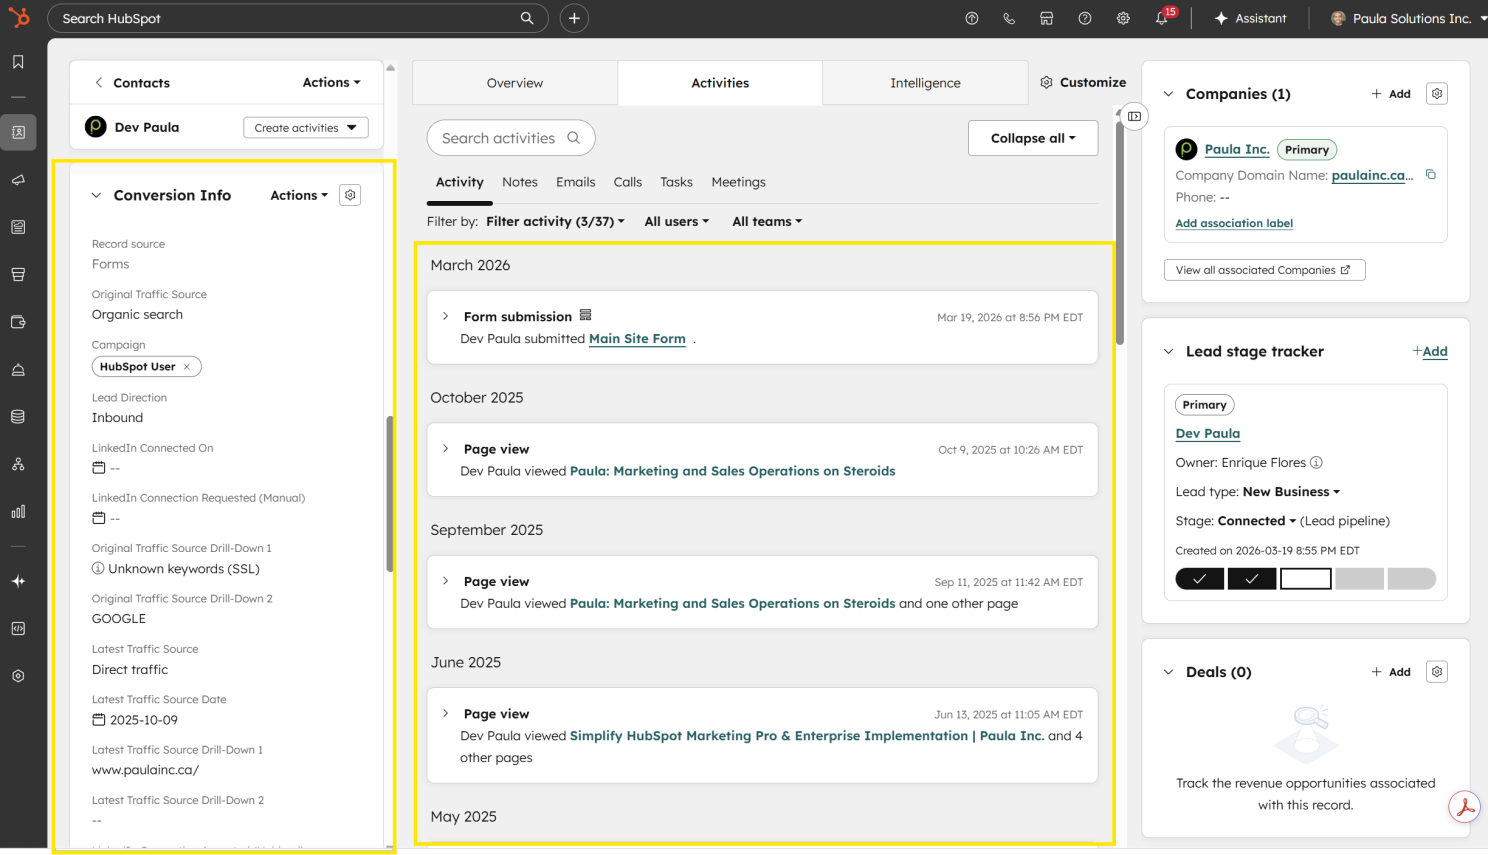Select the Calls activity tab
Image resolution: width=1488 pixels, height=855 pixels.
point(628,182)
